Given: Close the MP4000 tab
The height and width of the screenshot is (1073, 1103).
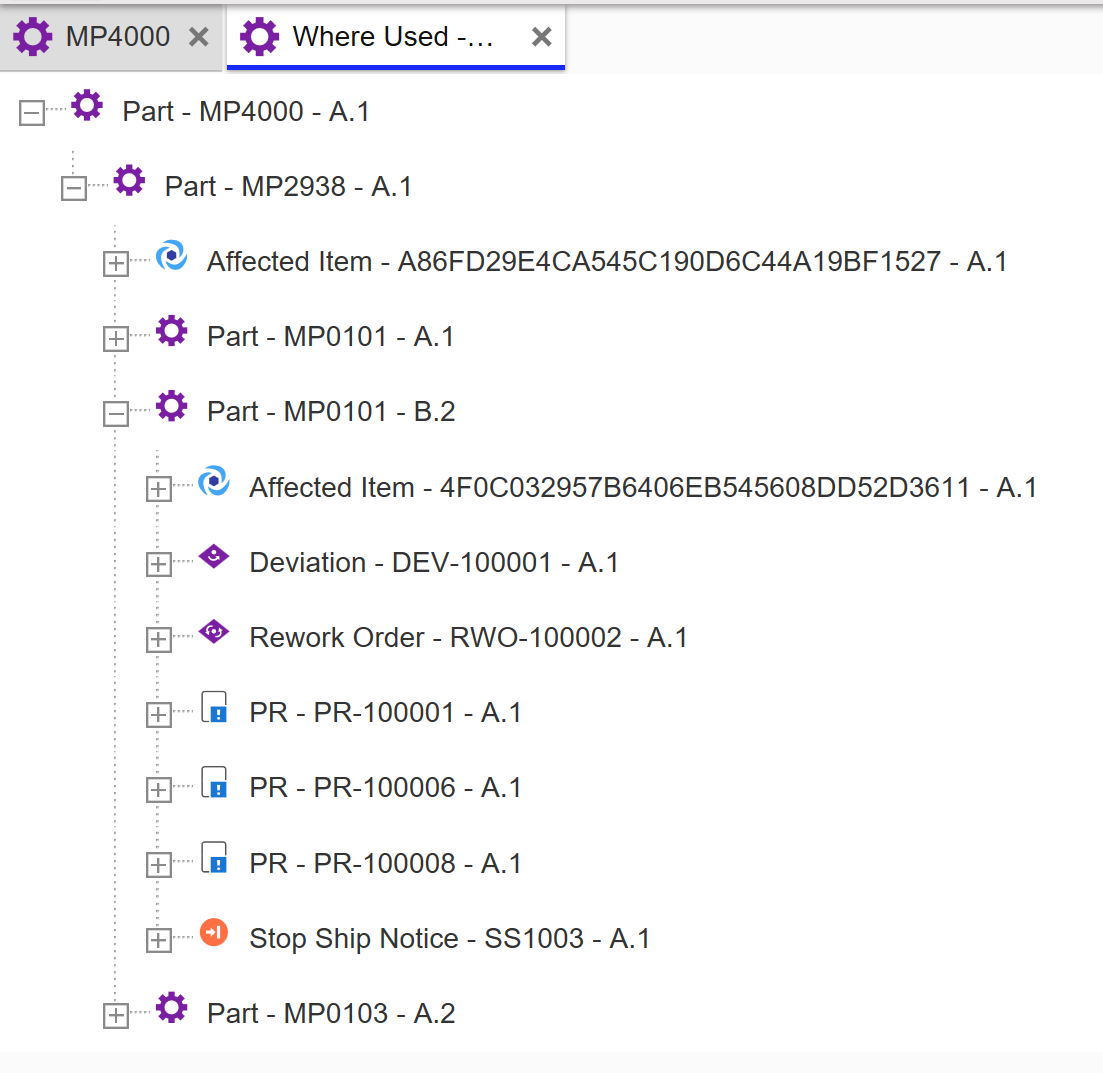Looking at the screenshot, I should pos(199,37).
